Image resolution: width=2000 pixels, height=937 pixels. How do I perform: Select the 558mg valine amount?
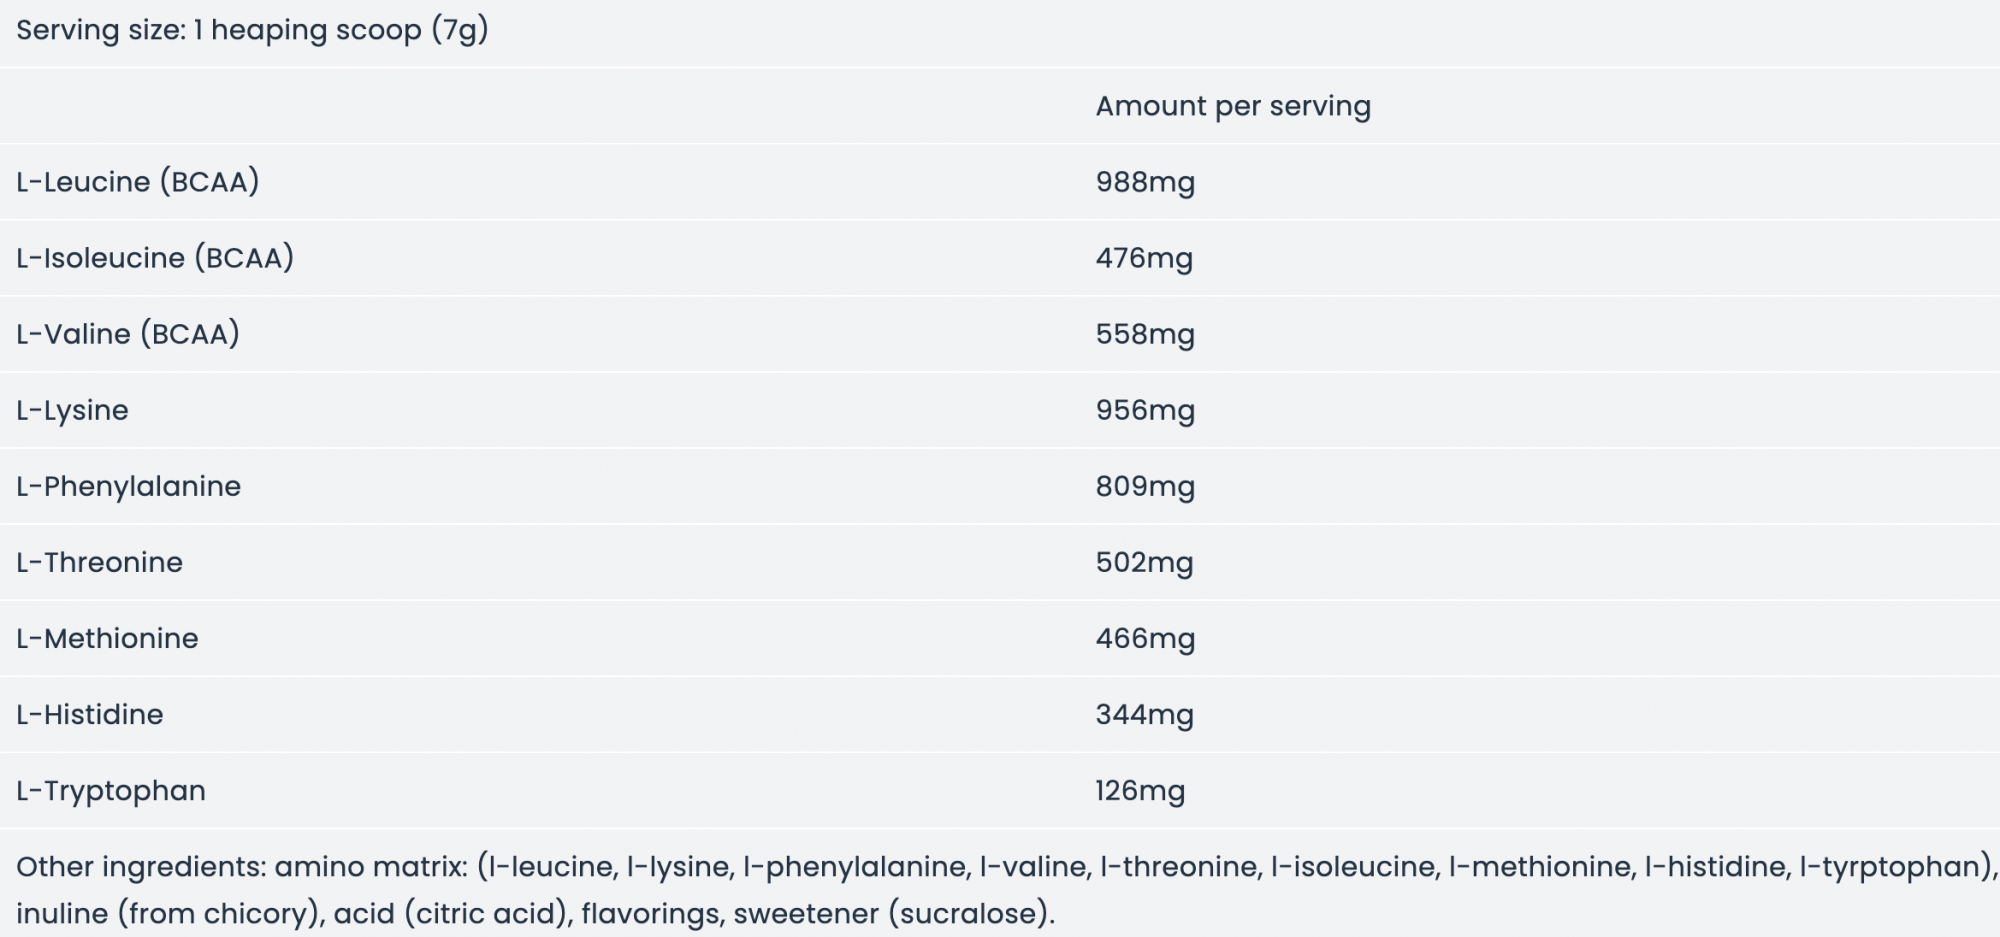coord(1145,335)
